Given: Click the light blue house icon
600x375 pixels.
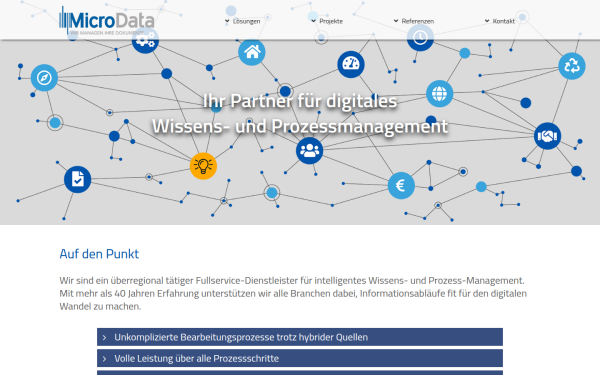Looking at the screenshot, I should tap(252, 52).
